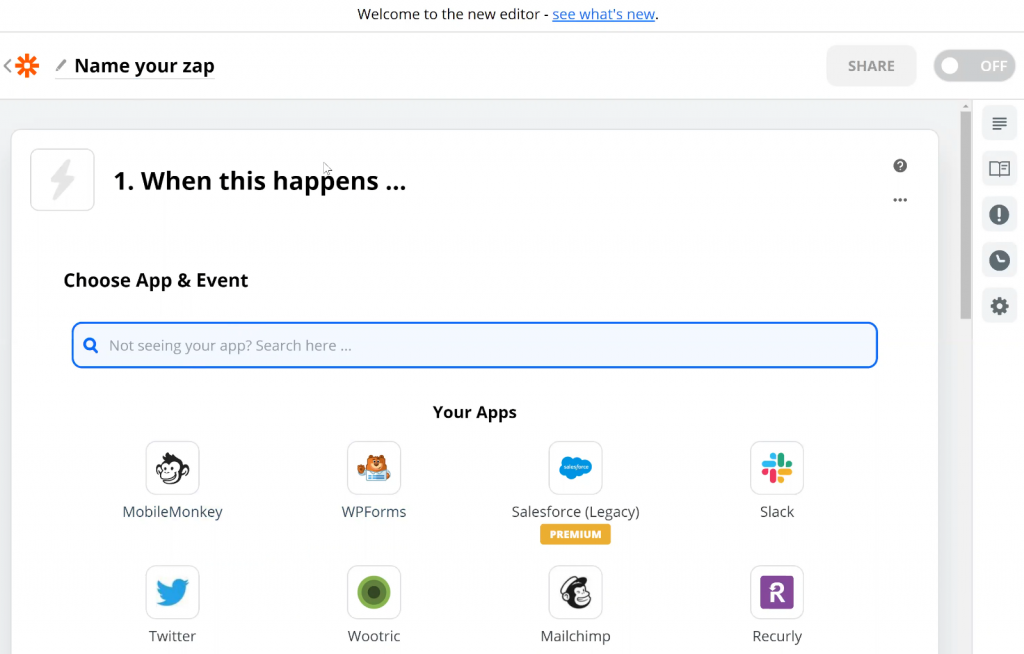Click the "1. When this happens ..." heading
The height and width of the screenshot is (654, 1024).
pyautogui.click(x=260, y=181)
